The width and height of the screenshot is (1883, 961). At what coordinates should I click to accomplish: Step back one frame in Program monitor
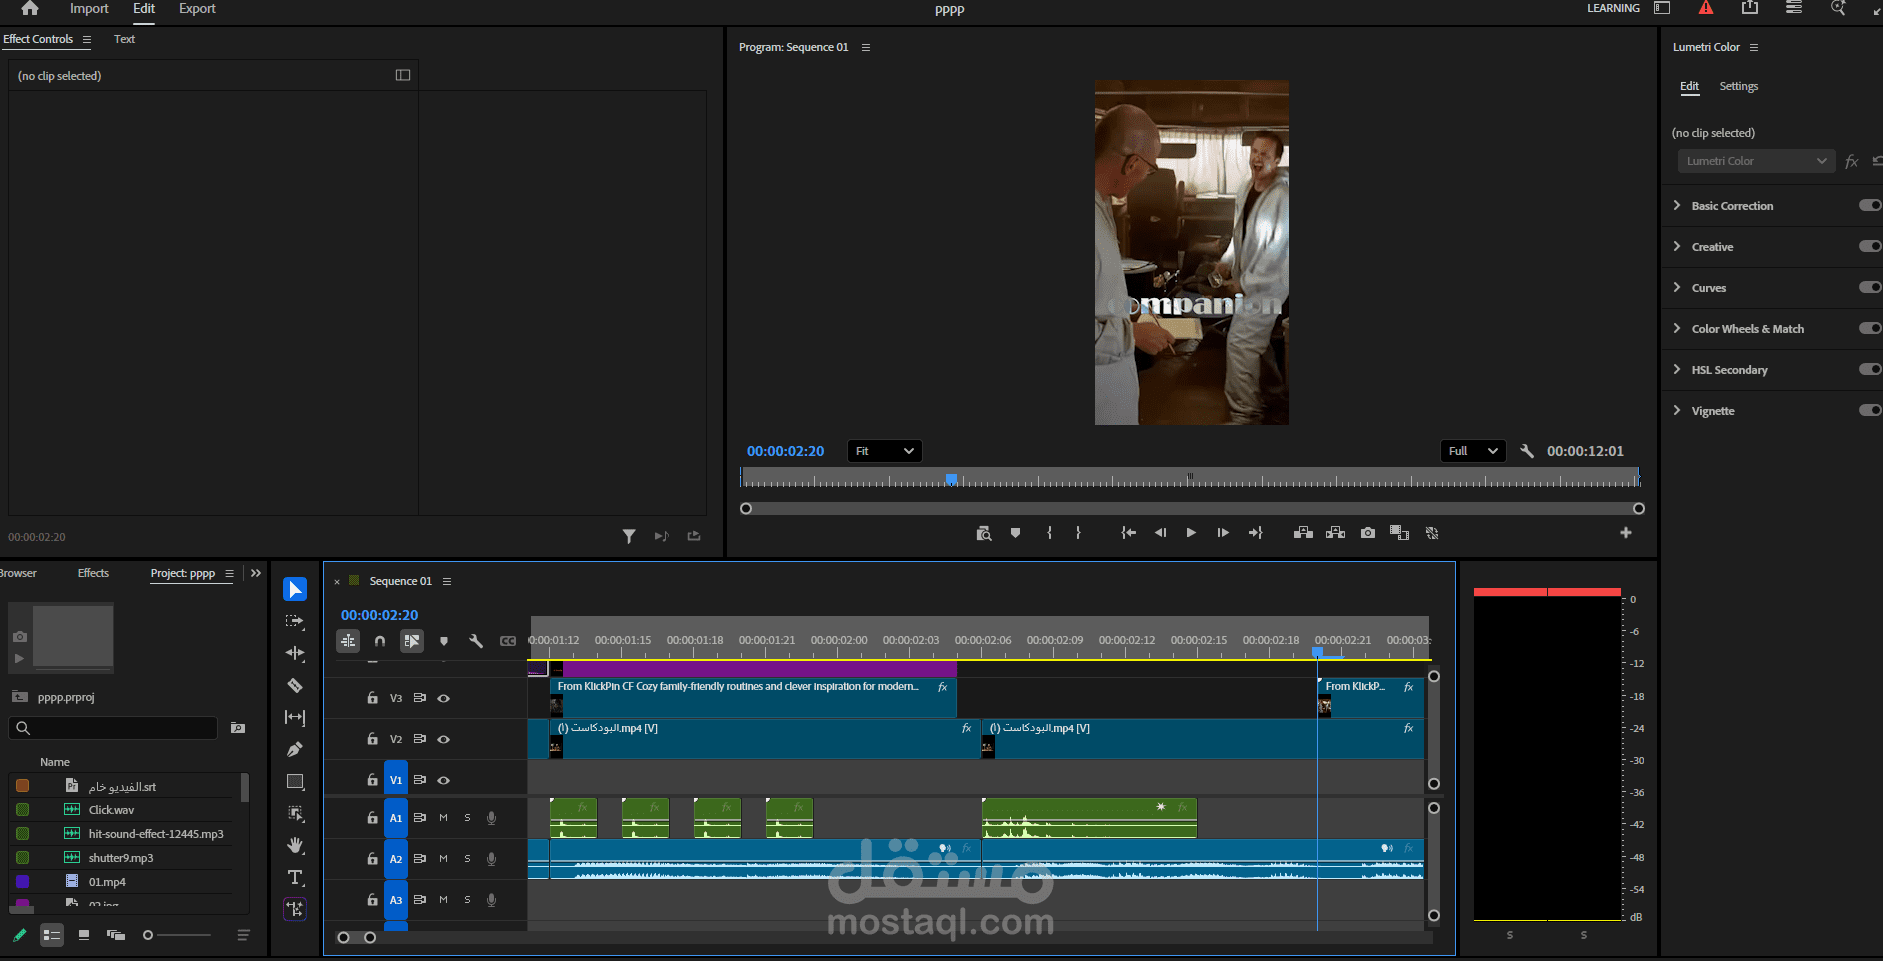coord(1160,533)
